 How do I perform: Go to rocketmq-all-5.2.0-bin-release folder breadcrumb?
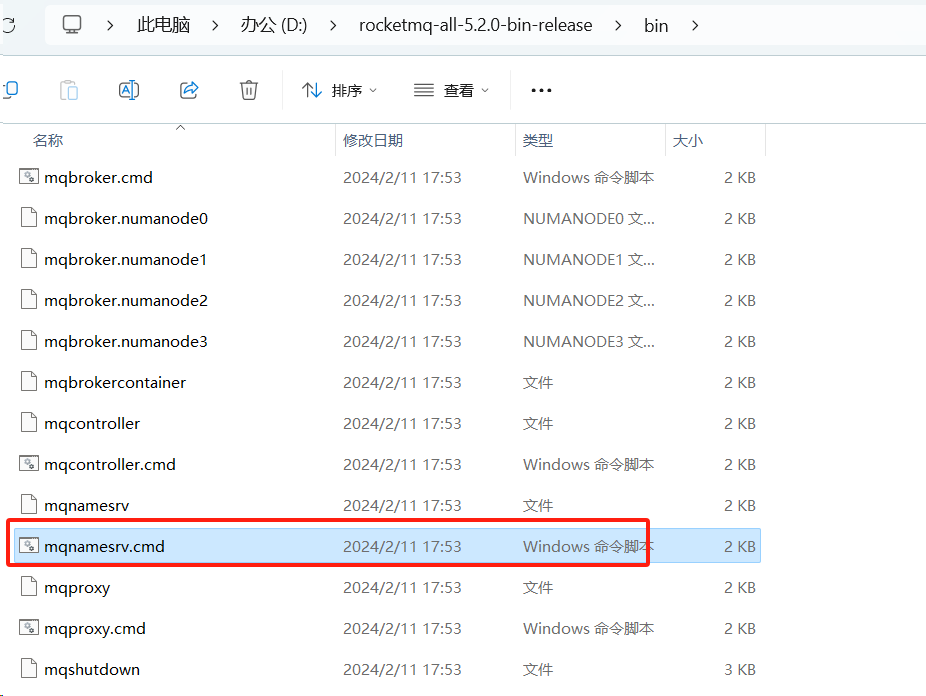pos(475,25)
